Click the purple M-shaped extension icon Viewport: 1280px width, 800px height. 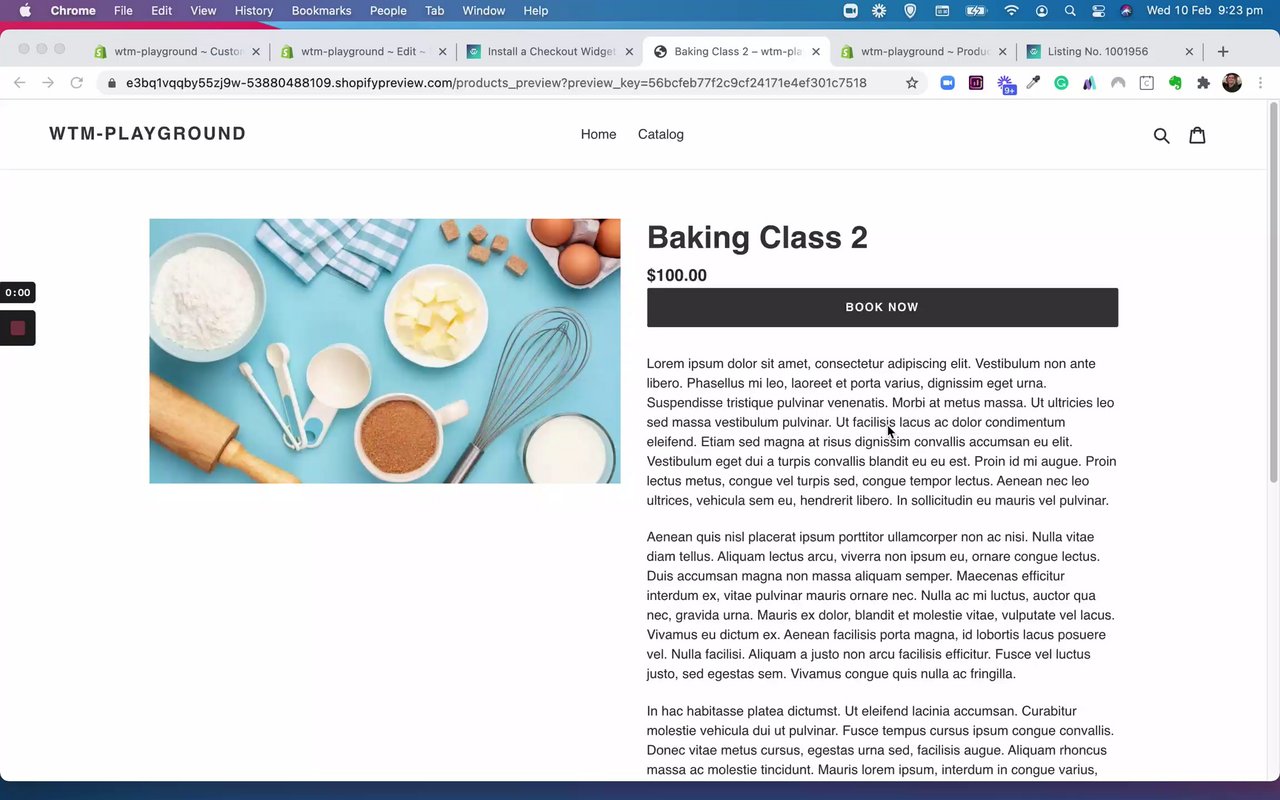[1090, 83]
